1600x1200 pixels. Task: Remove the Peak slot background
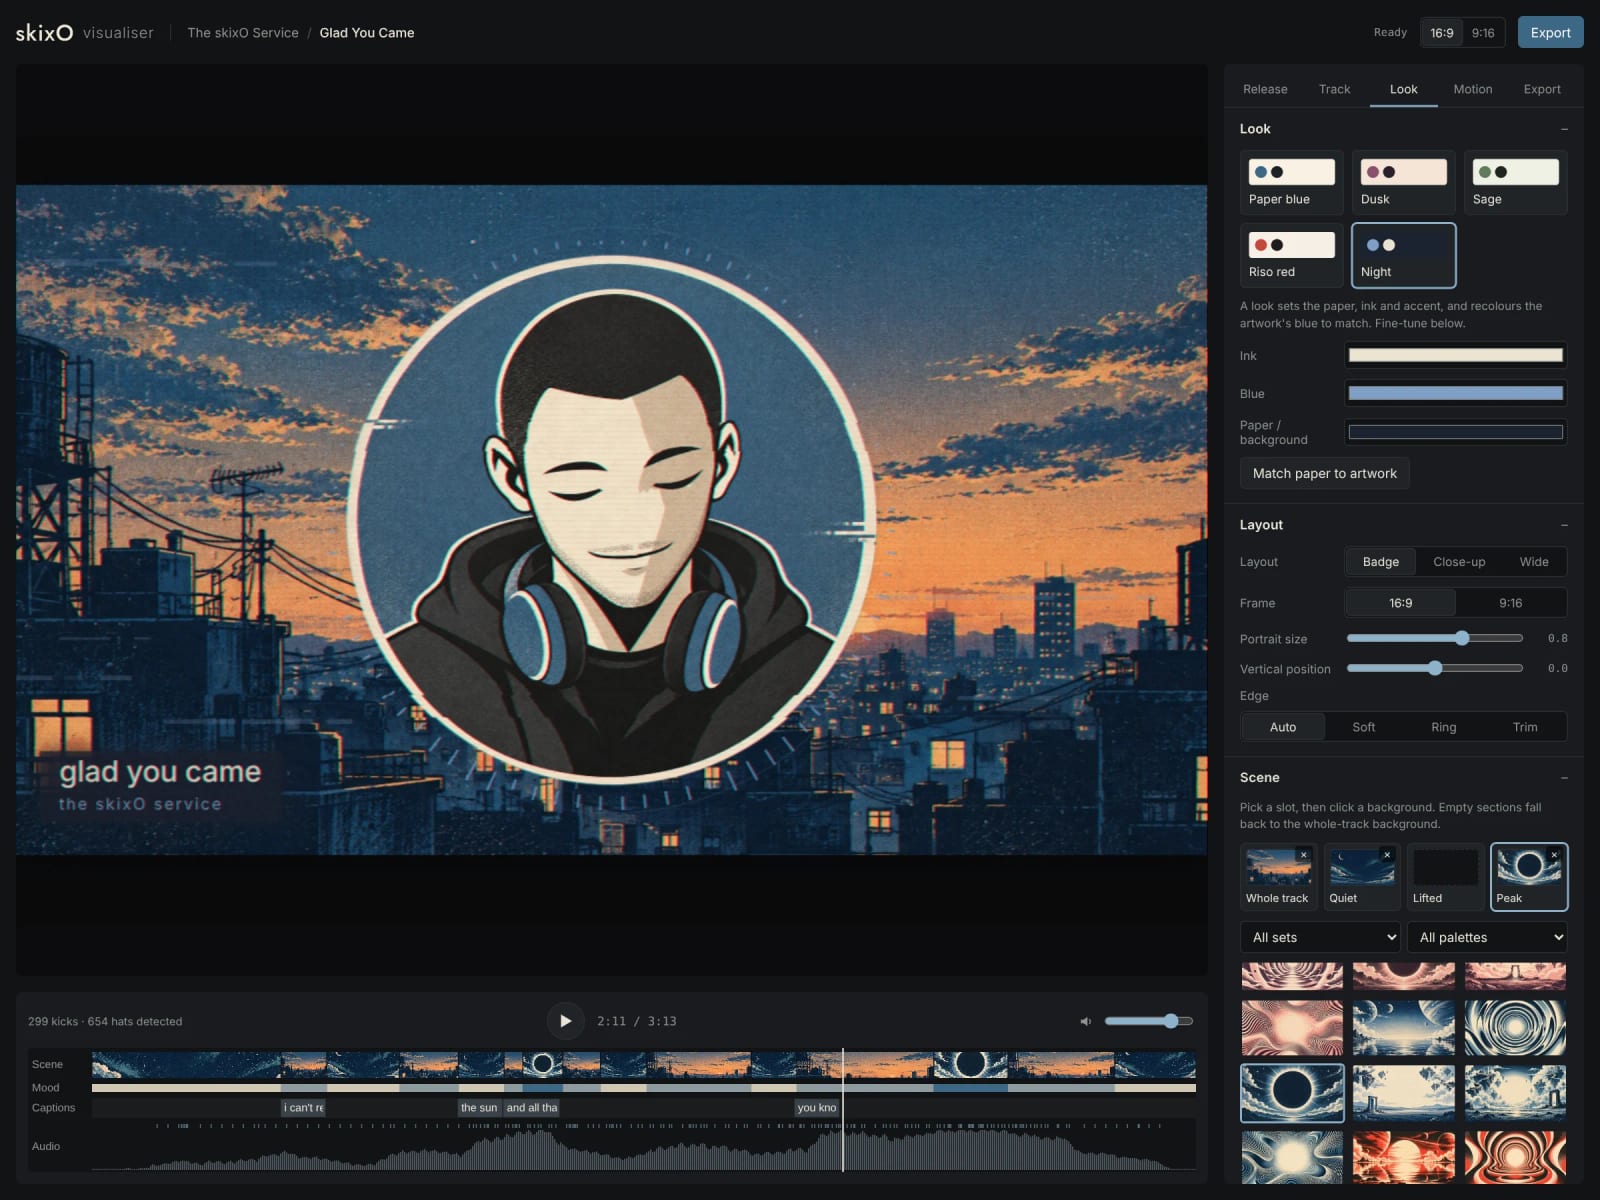tap(1554, 855)
